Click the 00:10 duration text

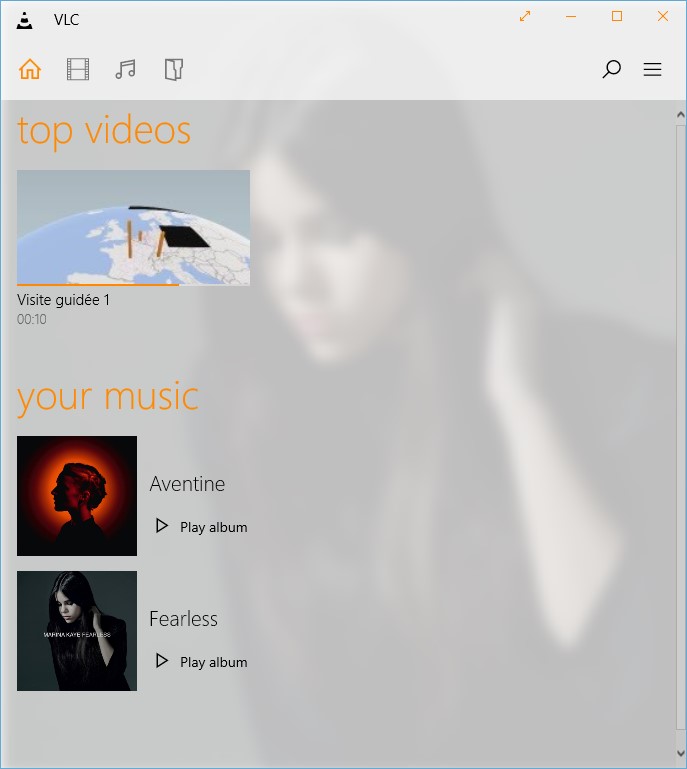coord(32,319)
